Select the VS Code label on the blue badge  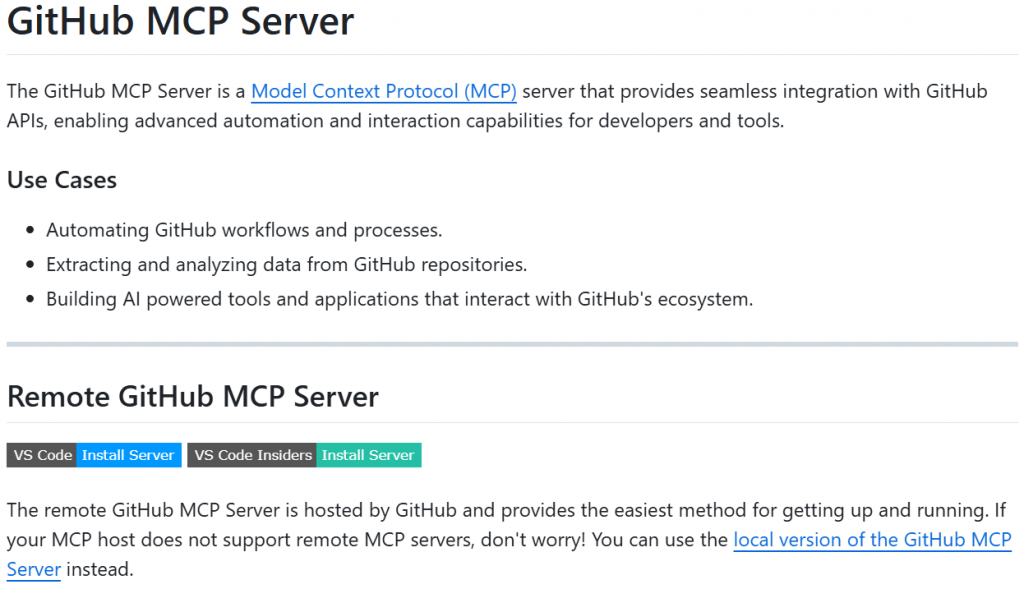click(x=41, y=455)
